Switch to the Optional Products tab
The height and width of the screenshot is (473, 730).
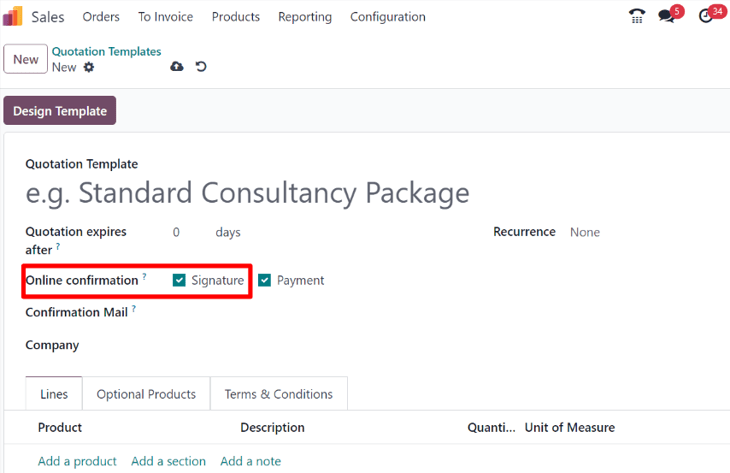click(x=146, y=394)
